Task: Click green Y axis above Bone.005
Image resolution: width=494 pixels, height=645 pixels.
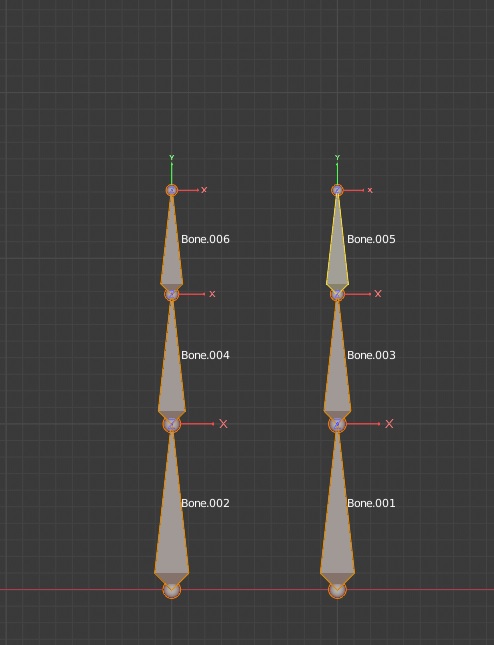Action: (x=337, y=170)
